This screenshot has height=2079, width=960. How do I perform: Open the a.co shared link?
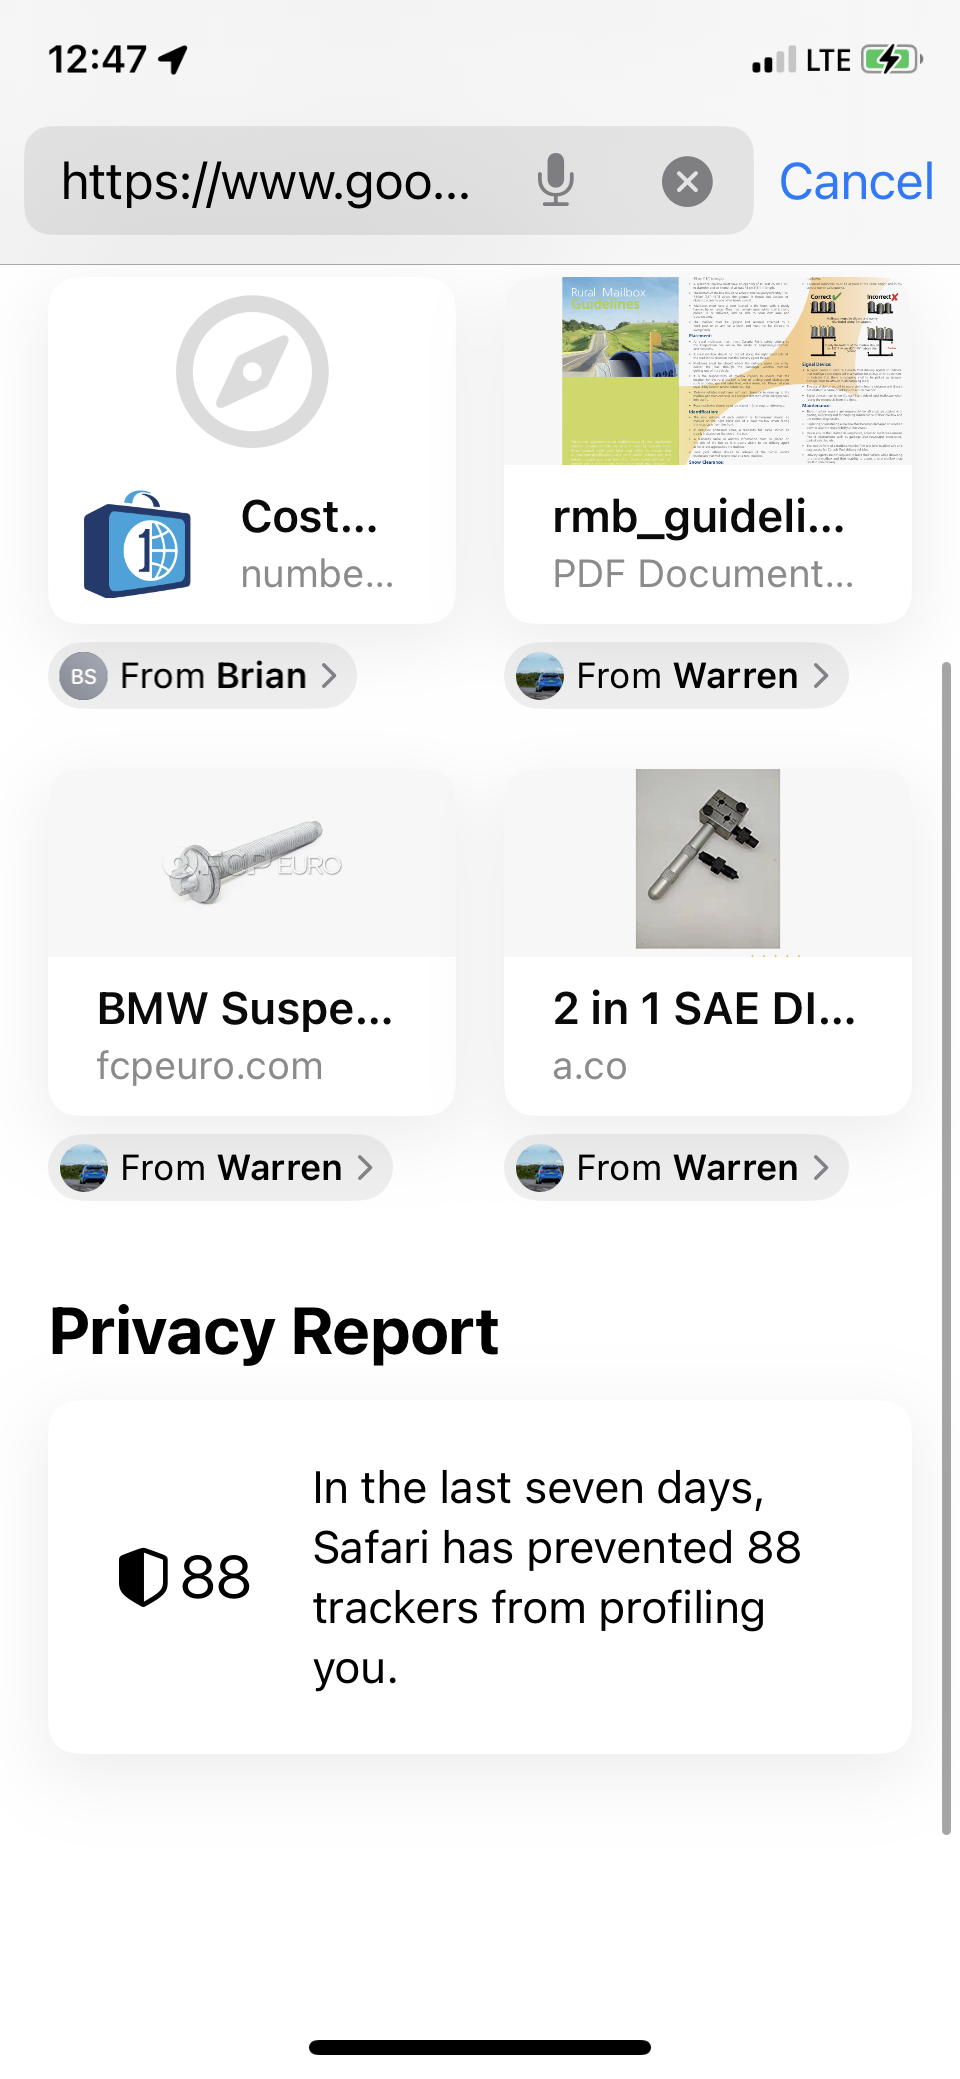point(590,1066)
